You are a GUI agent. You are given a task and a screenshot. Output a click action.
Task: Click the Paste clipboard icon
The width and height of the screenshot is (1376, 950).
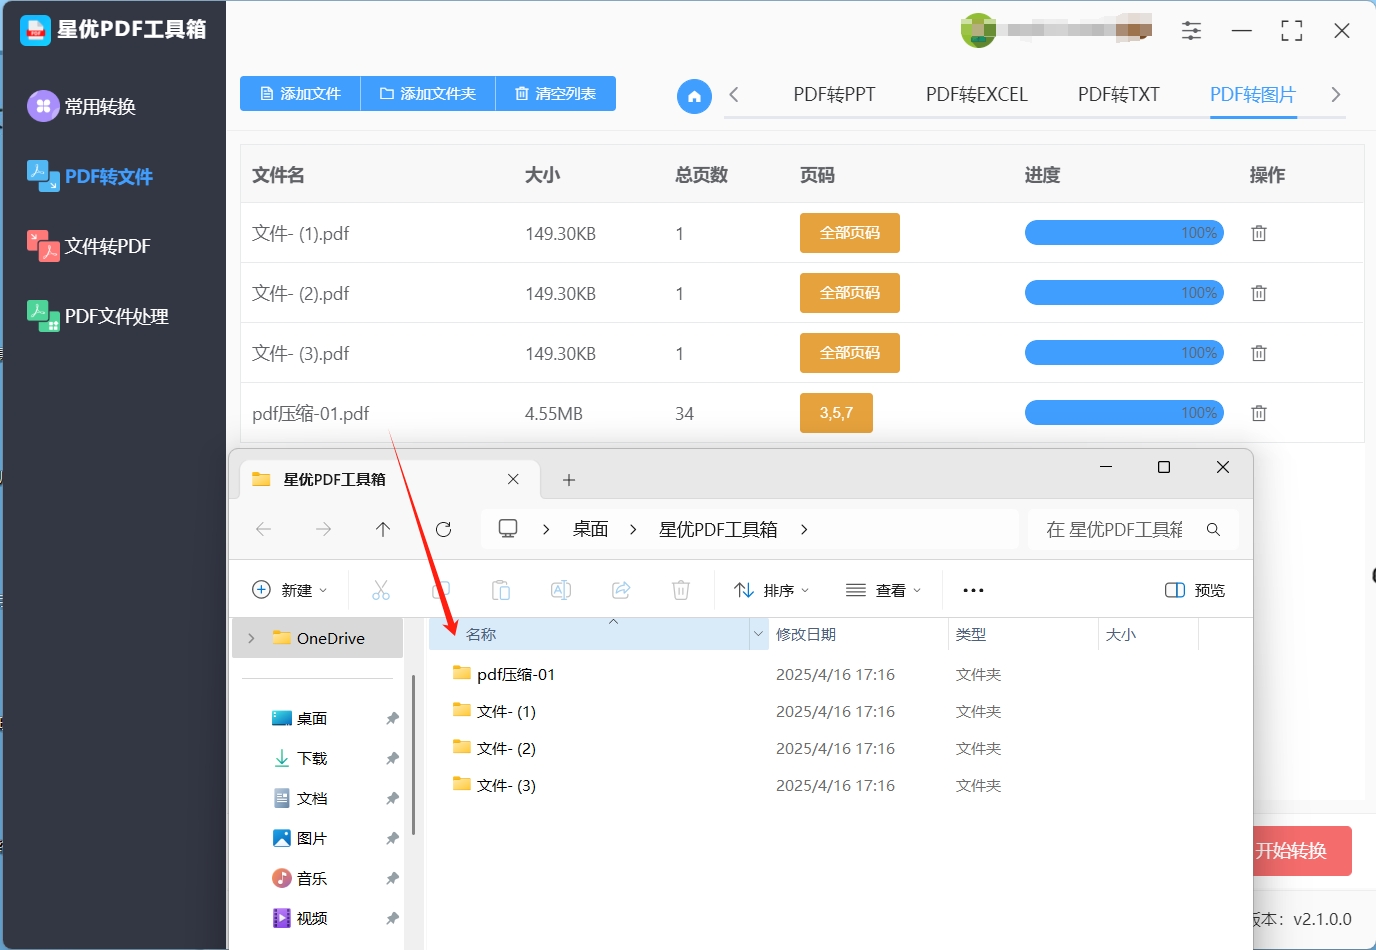(501, 590)
